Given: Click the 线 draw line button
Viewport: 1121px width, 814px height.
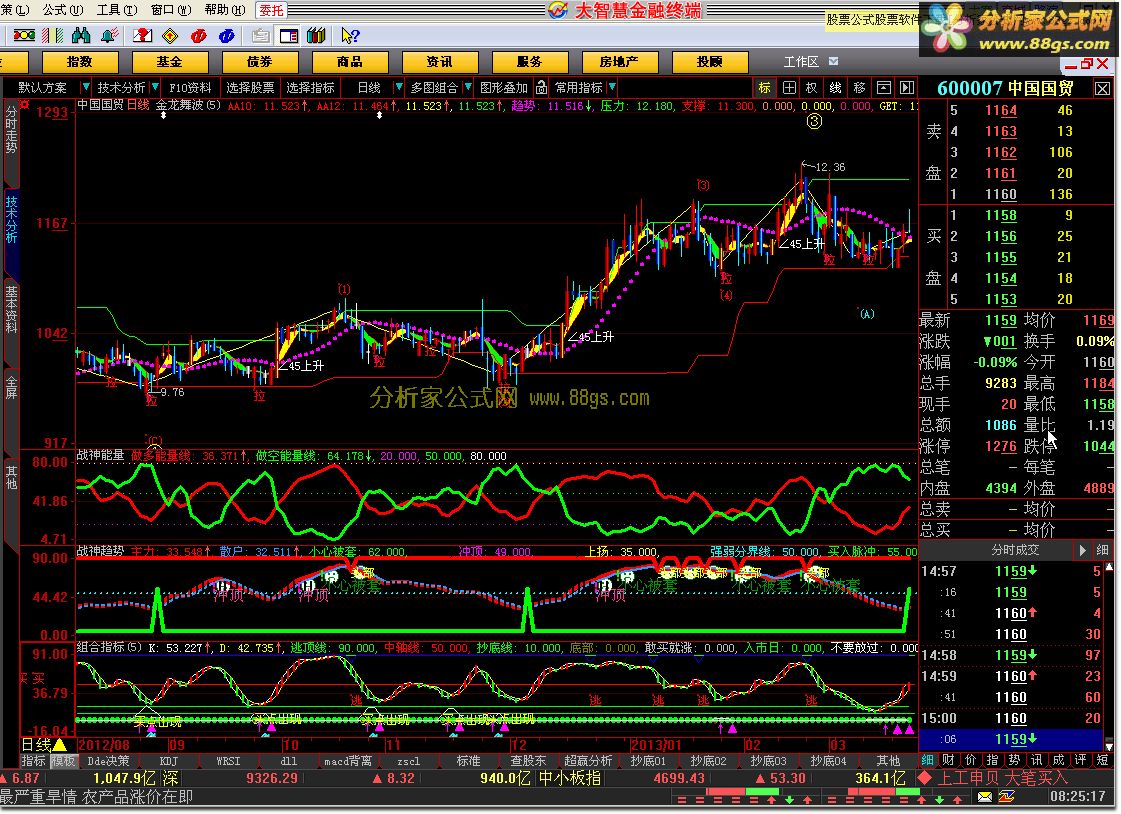Looking at the screenshot, I should click(836, 87).
